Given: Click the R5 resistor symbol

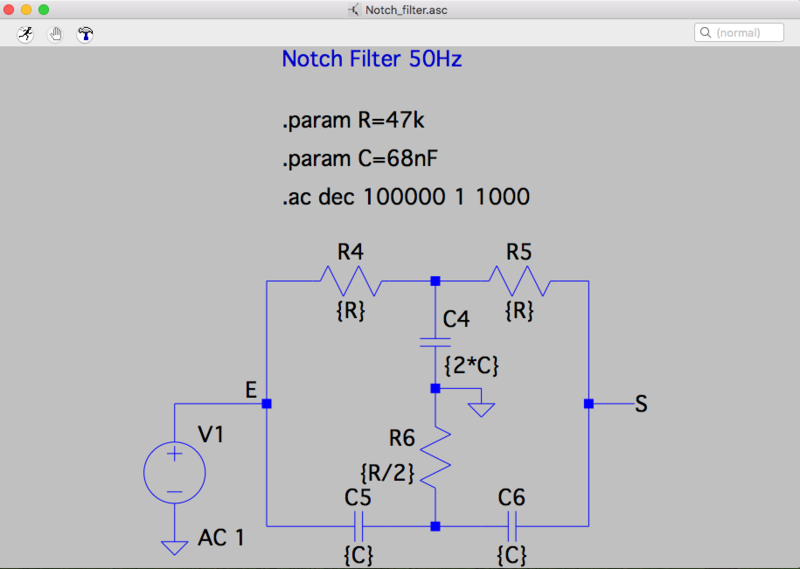Looking at the screenshot, I should 518,281.
